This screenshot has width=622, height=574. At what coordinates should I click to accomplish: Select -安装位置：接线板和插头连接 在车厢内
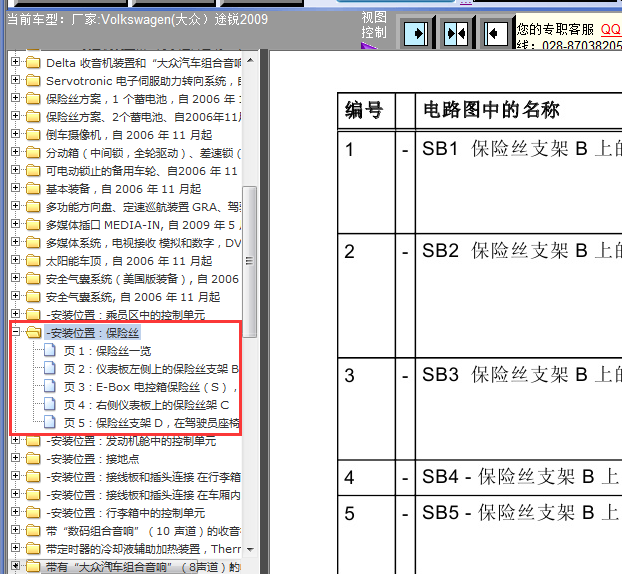coord(143,495)
